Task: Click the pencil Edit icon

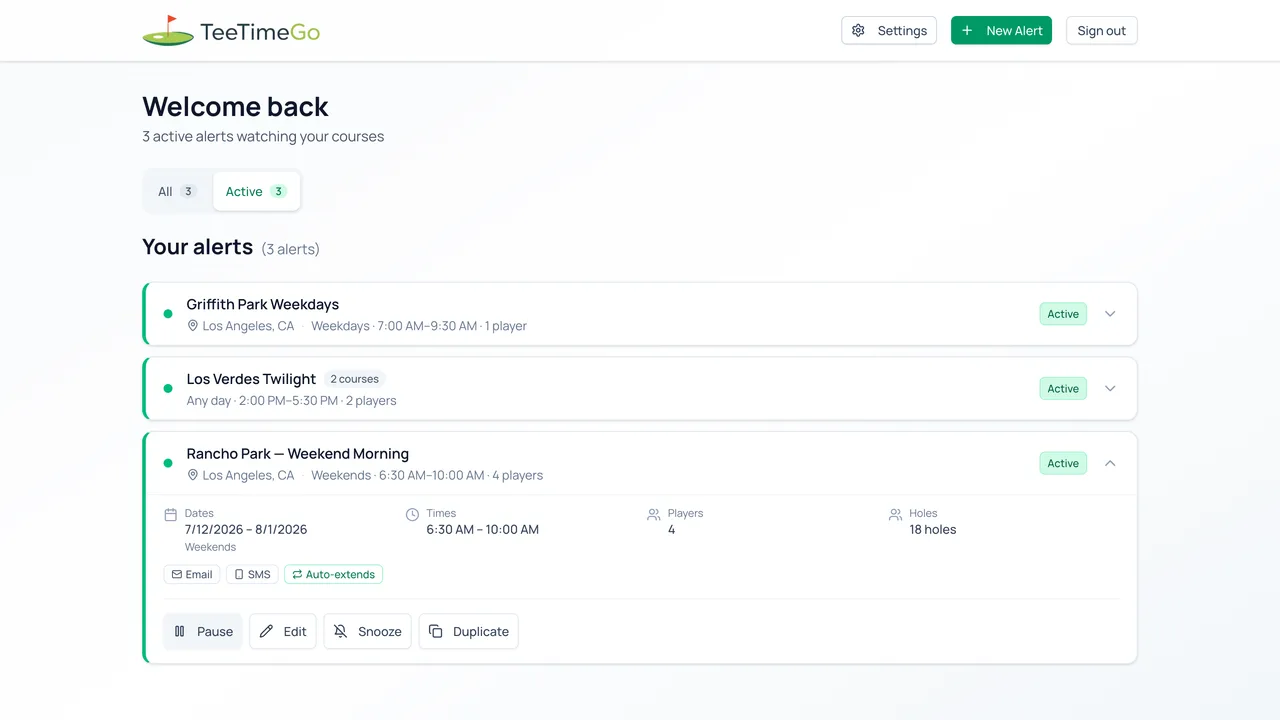Action: [266, 632]
